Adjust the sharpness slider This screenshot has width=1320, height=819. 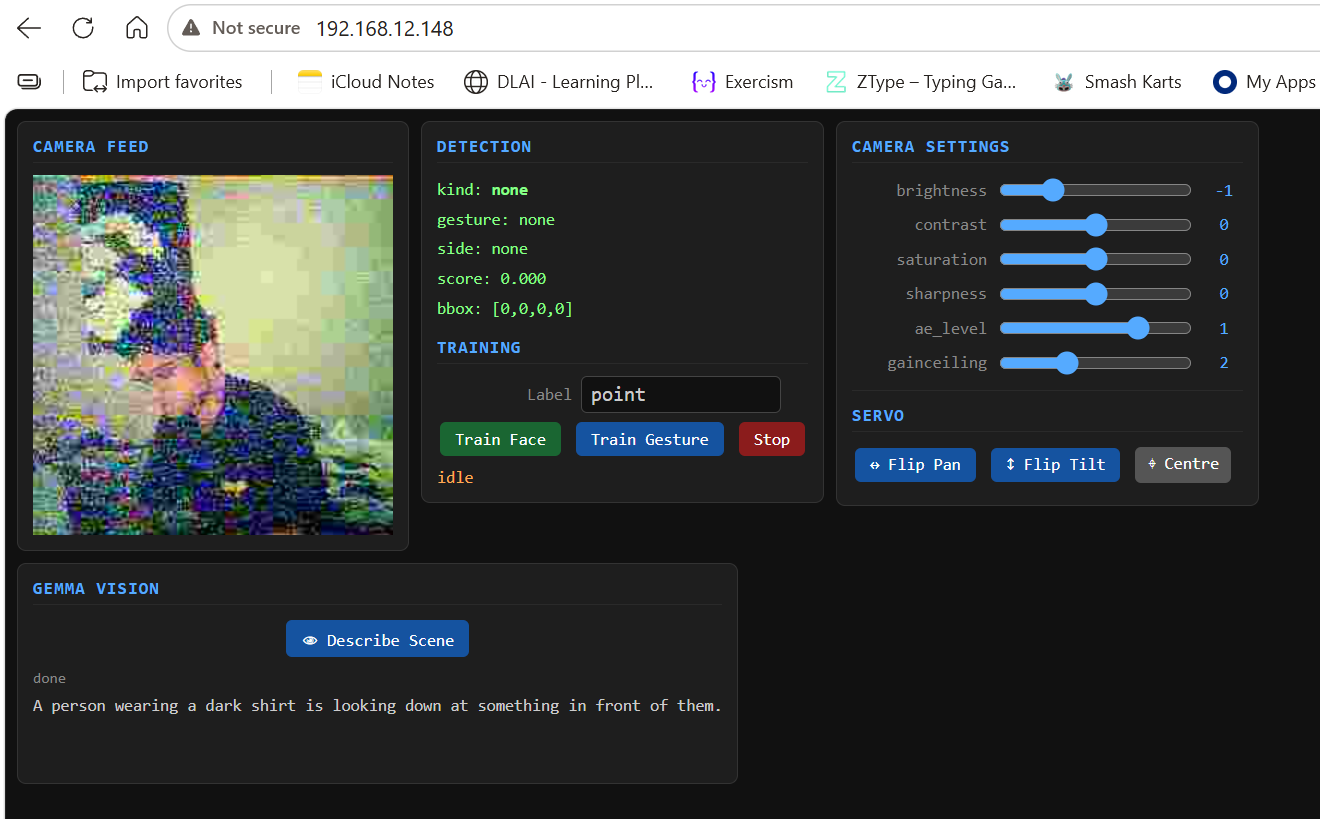pyautogui.click(x=1095, y=294)
